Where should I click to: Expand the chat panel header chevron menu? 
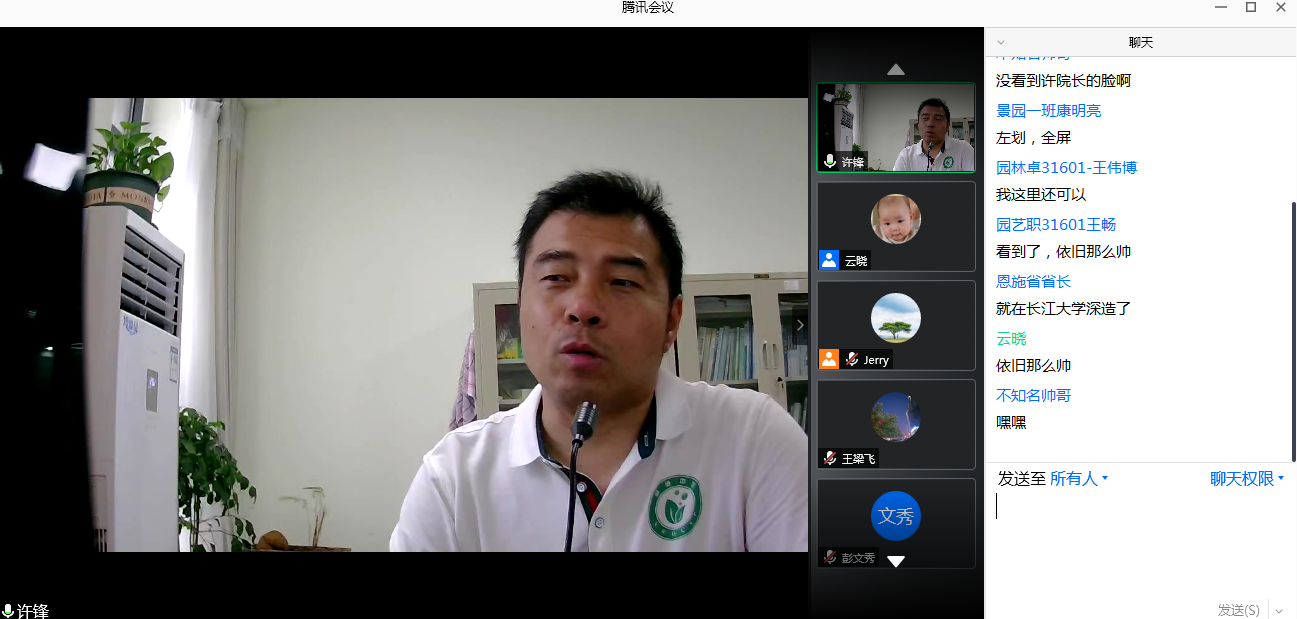pos(1001,42)
